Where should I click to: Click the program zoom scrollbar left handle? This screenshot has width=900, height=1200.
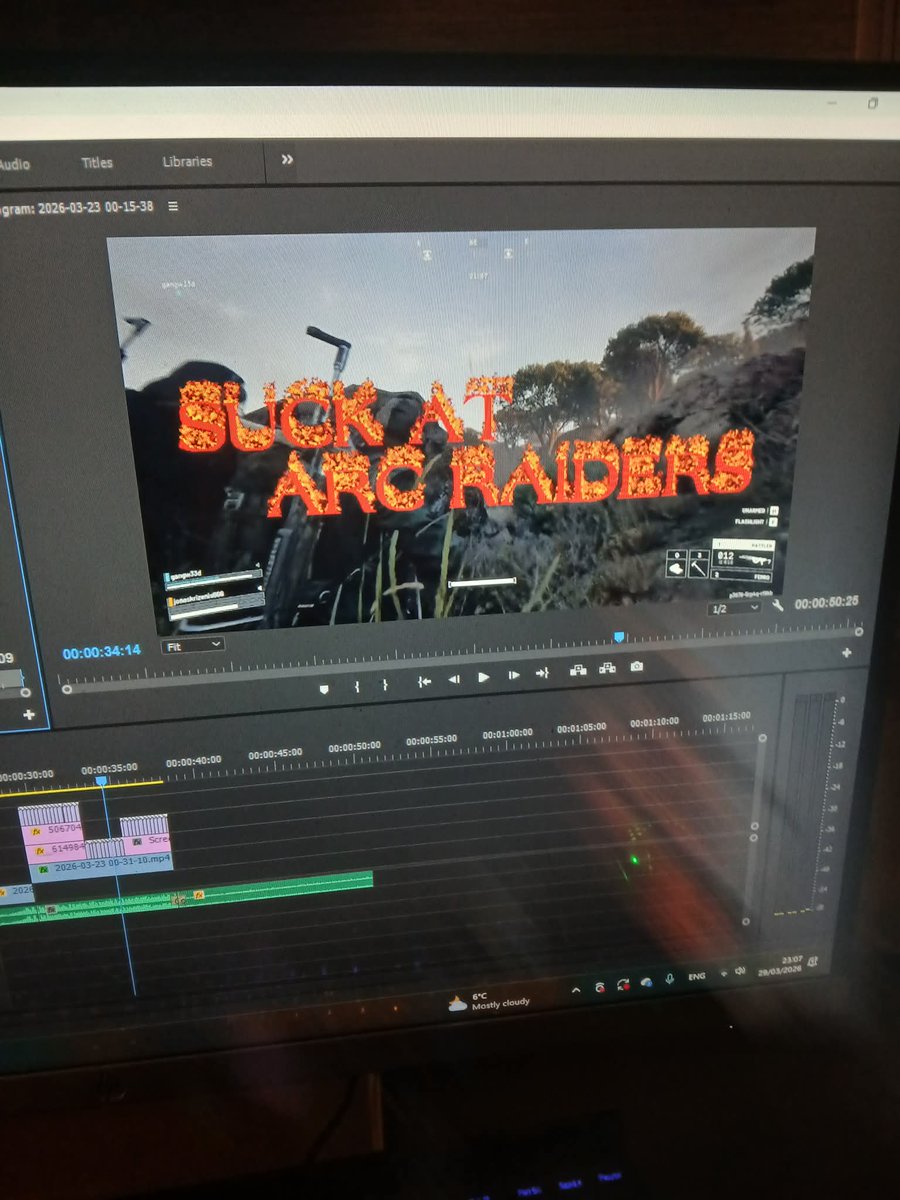(66, 688)
